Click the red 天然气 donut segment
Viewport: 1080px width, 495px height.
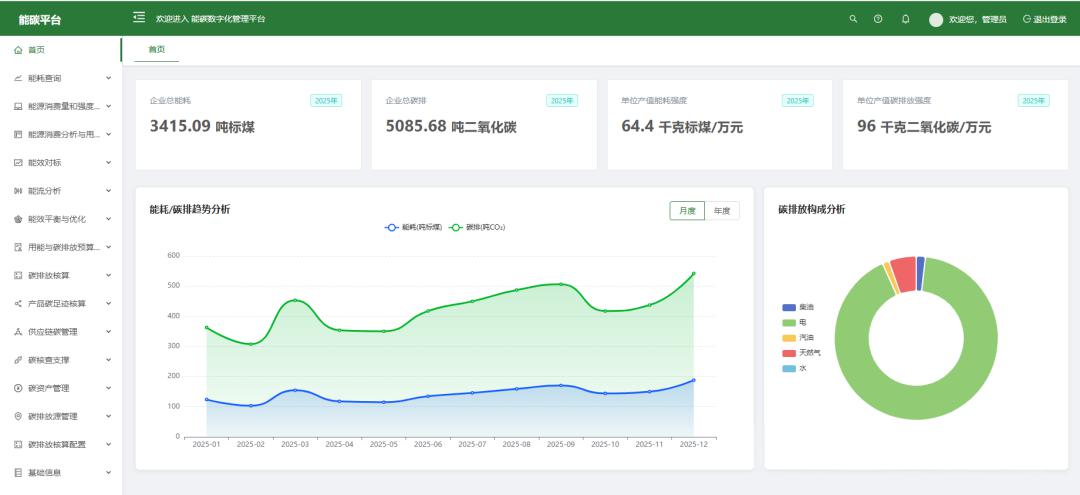[904, 275]
